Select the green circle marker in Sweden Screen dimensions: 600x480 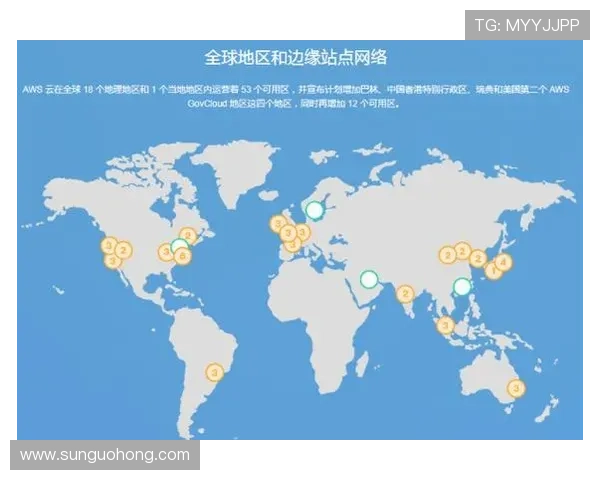pyautogui.click(x=315, y=210)
